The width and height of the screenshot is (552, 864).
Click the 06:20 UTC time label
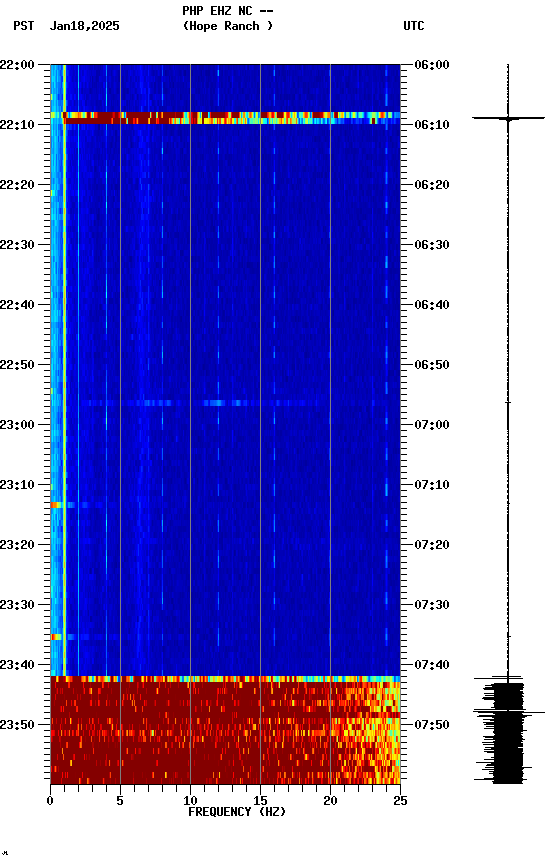432,185
